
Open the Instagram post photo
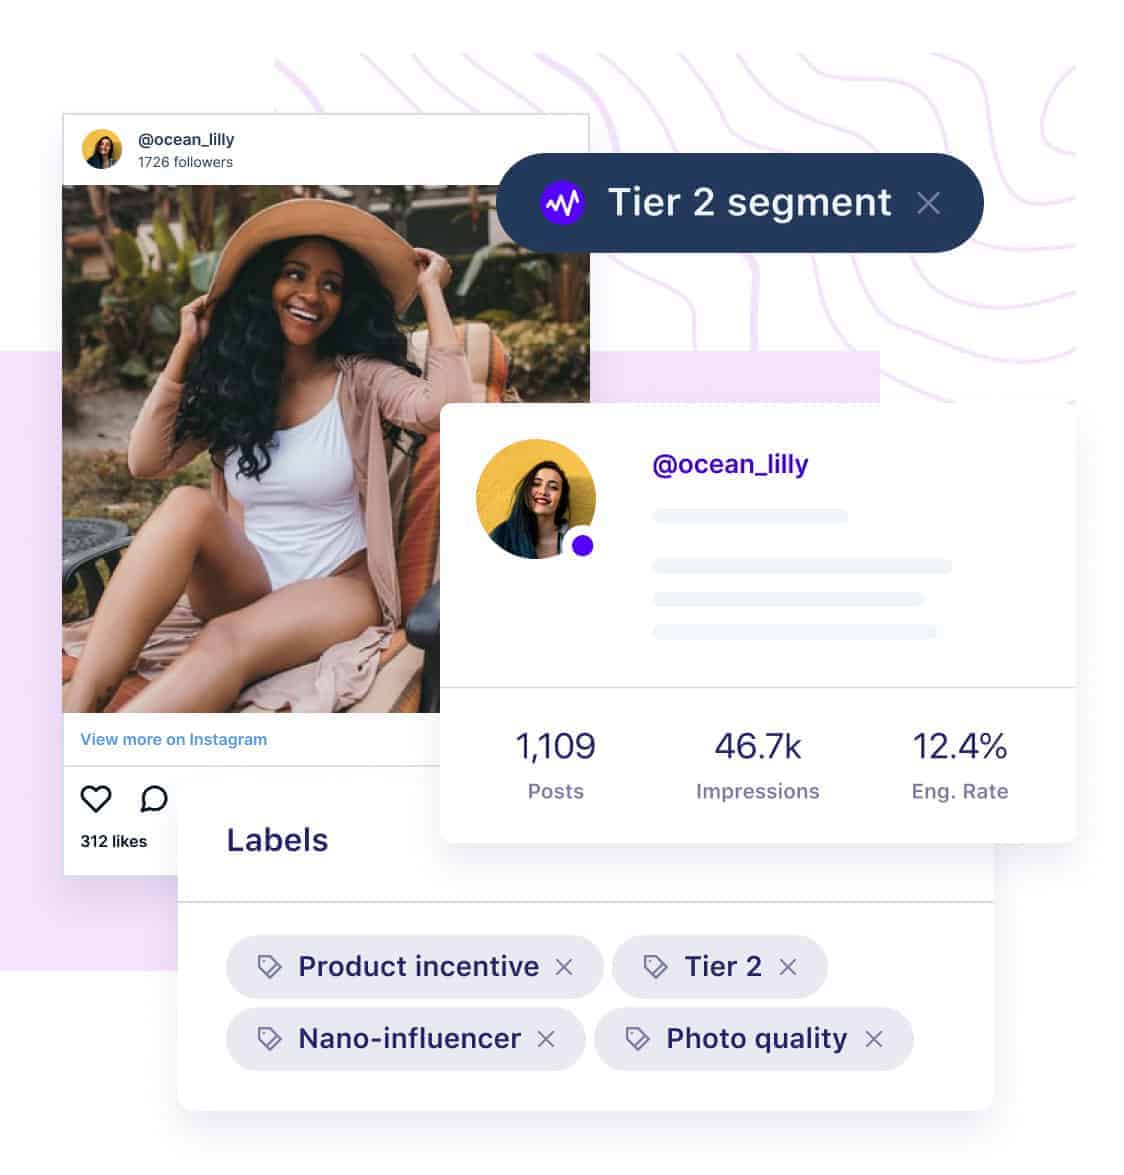[326, 449]
